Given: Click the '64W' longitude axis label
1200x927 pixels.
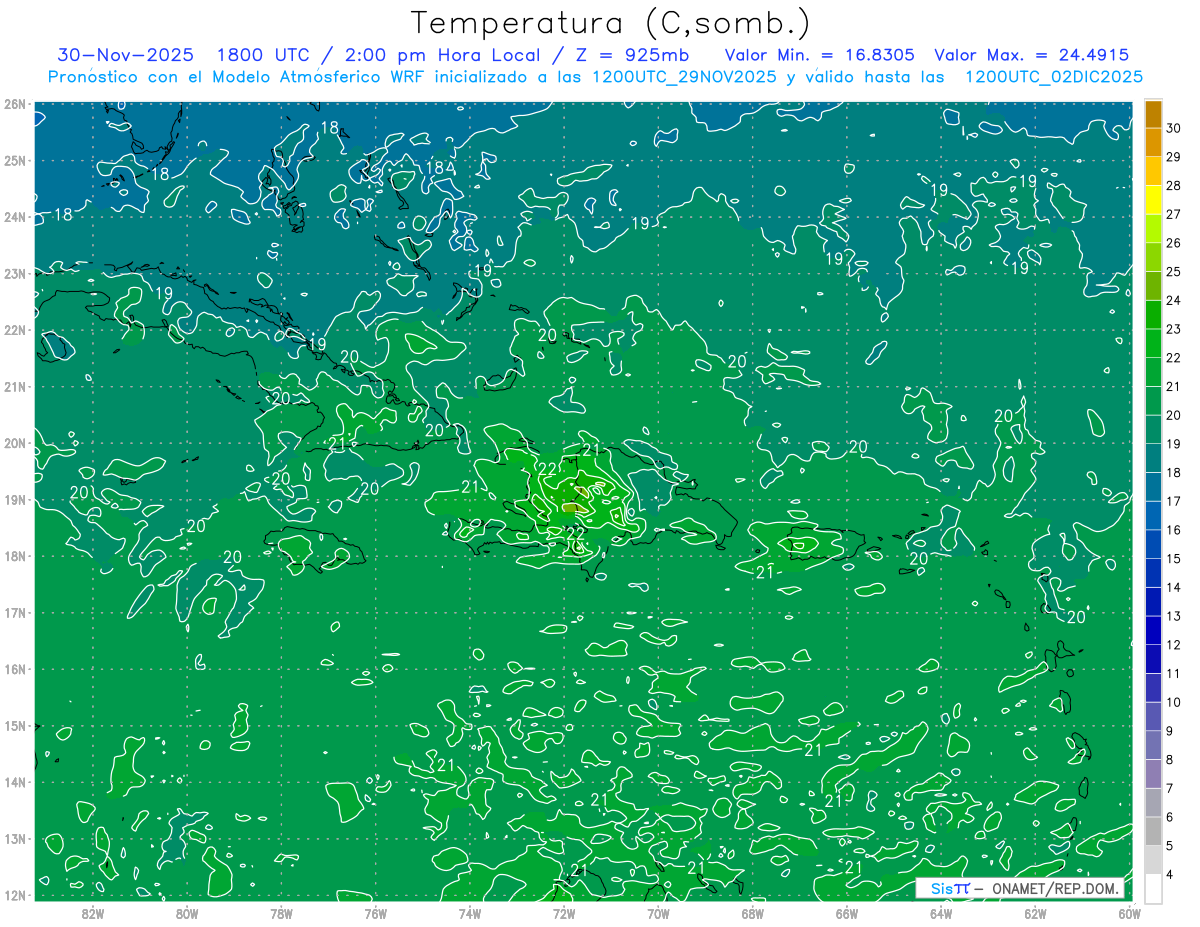Looking at the screenshot, I should (941, 912).
